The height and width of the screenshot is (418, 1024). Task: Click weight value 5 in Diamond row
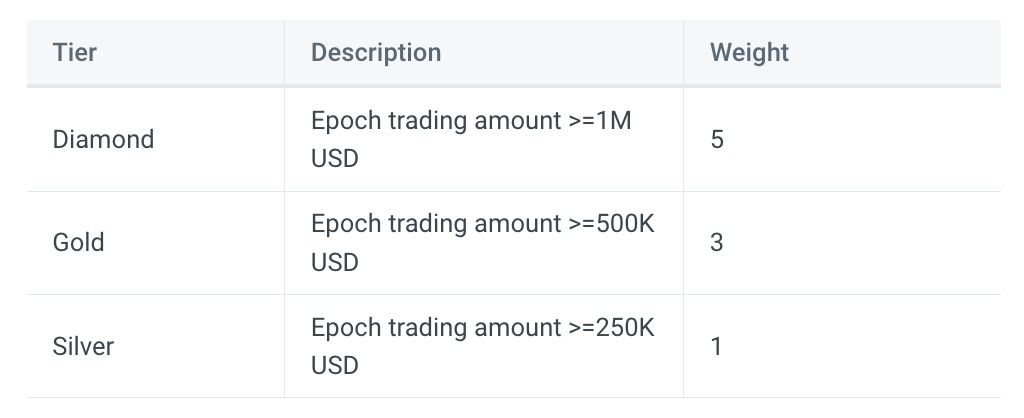coord(717,139)
